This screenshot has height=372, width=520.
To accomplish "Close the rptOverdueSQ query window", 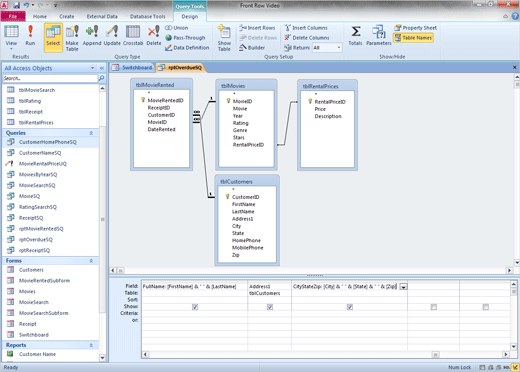I will 515,67.
